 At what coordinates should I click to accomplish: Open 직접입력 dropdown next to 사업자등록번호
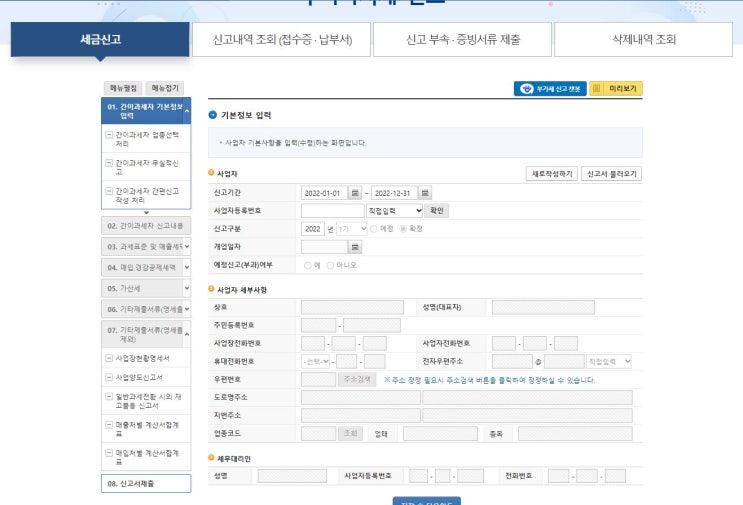coord(394,211)
